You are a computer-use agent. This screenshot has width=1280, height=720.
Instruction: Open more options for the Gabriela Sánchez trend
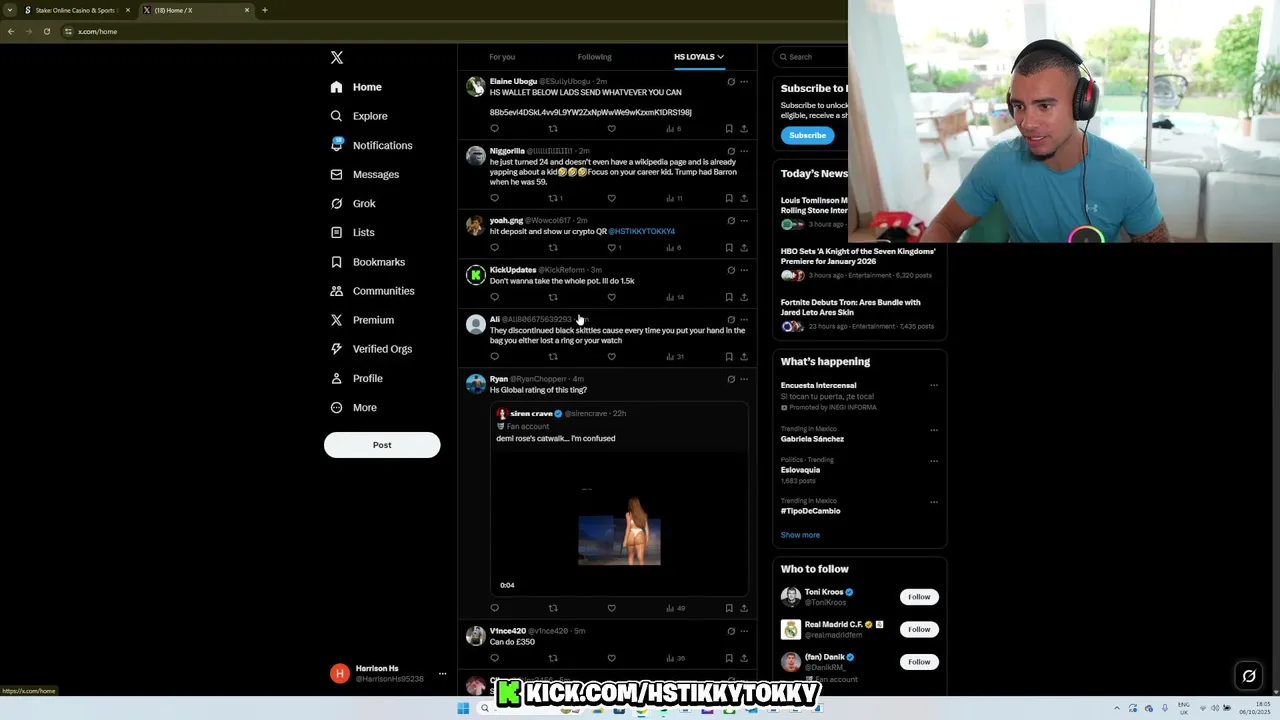(934, 430)
